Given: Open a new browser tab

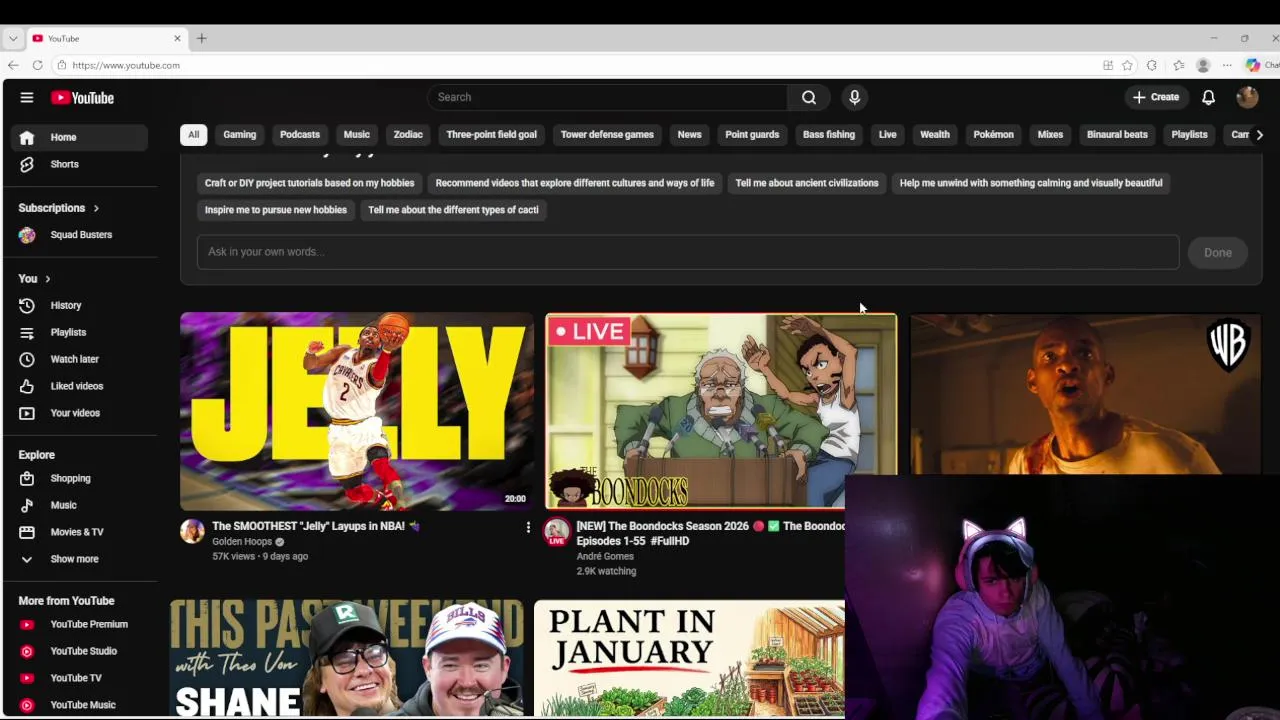Looking at the screenshot, I should (x=201, y=38).
